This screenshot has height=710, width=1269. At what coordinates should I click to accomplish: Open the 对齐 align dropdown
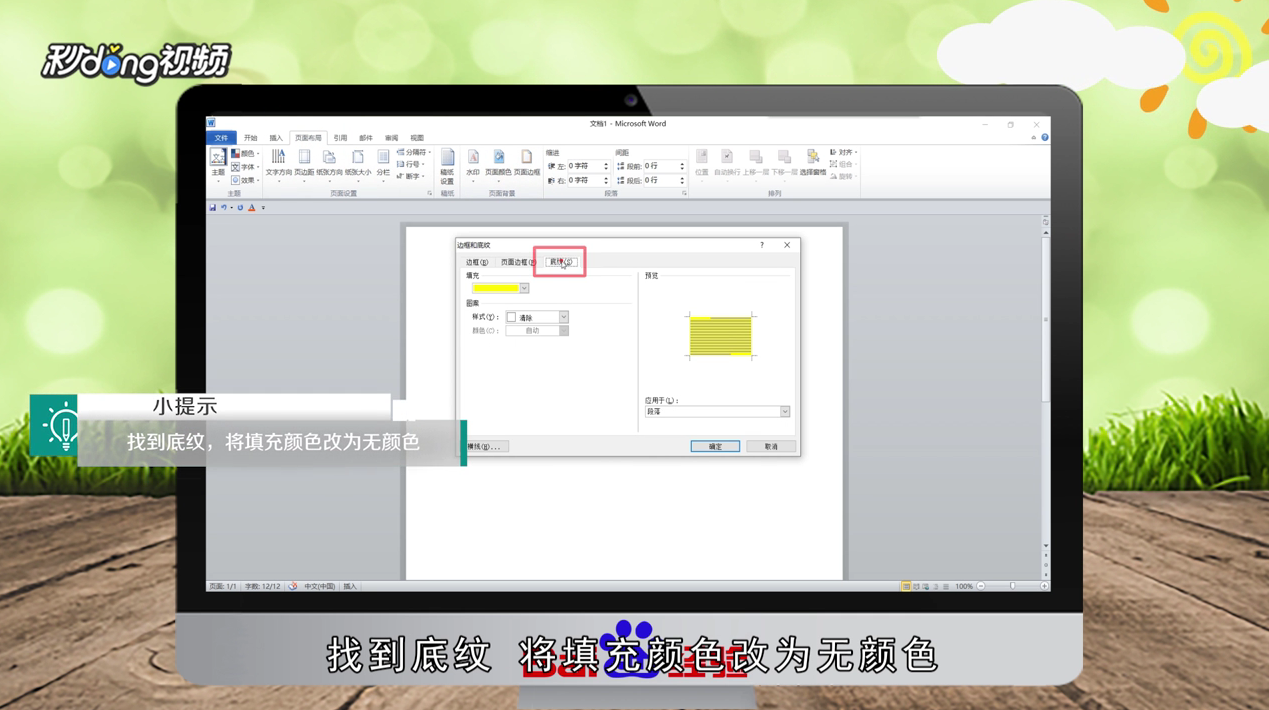coord(844,153)
